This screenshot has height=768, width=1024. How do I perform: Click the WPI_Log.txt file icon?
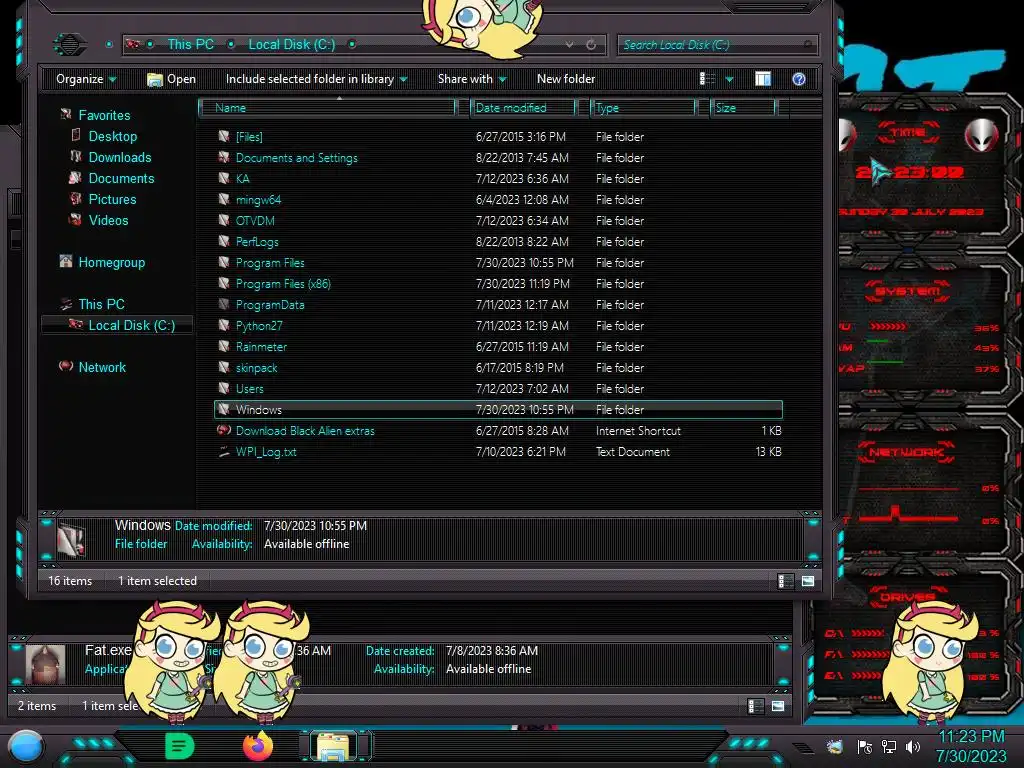point(224,451)
